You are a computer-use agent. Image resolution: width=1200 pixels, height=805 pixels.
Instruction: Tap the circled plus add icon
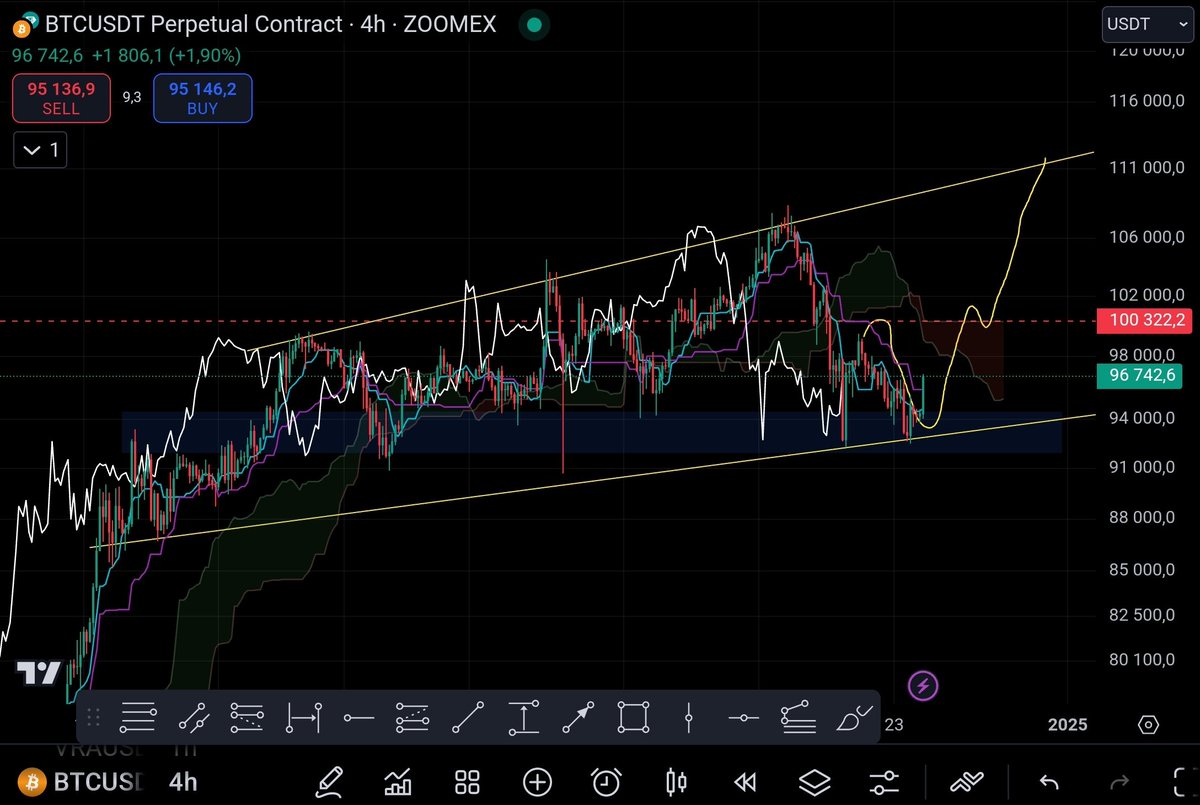[537, 781]
